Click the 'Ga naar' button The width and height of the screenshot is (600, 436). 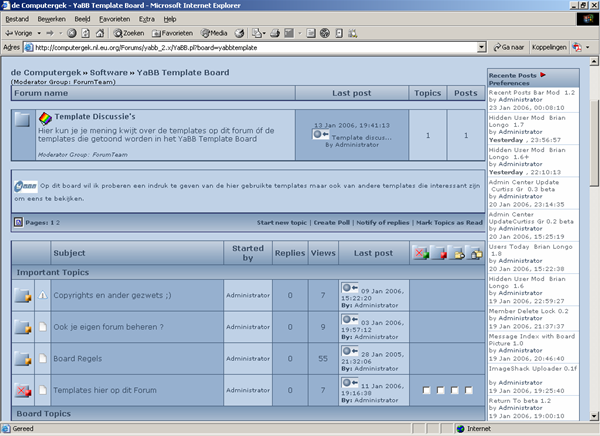(509, 47)
